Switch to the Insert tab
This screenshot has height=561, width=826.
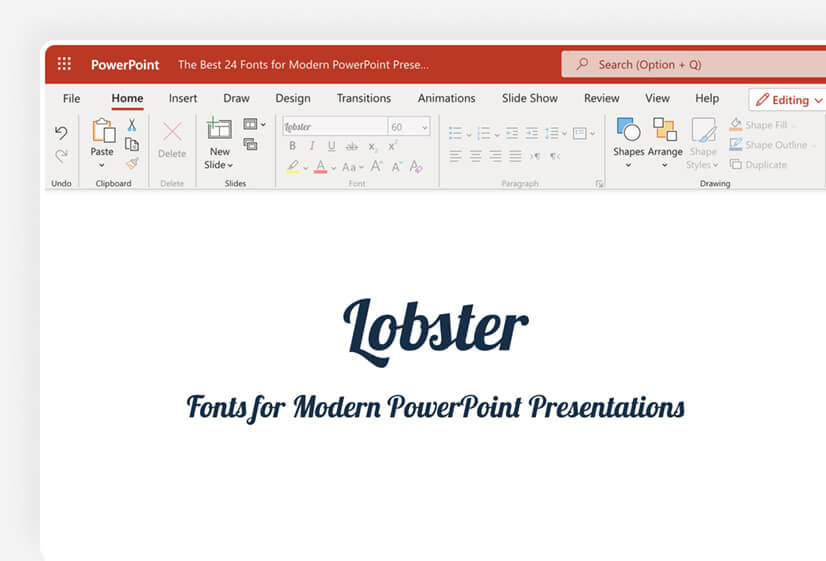[x=183, y=98]
